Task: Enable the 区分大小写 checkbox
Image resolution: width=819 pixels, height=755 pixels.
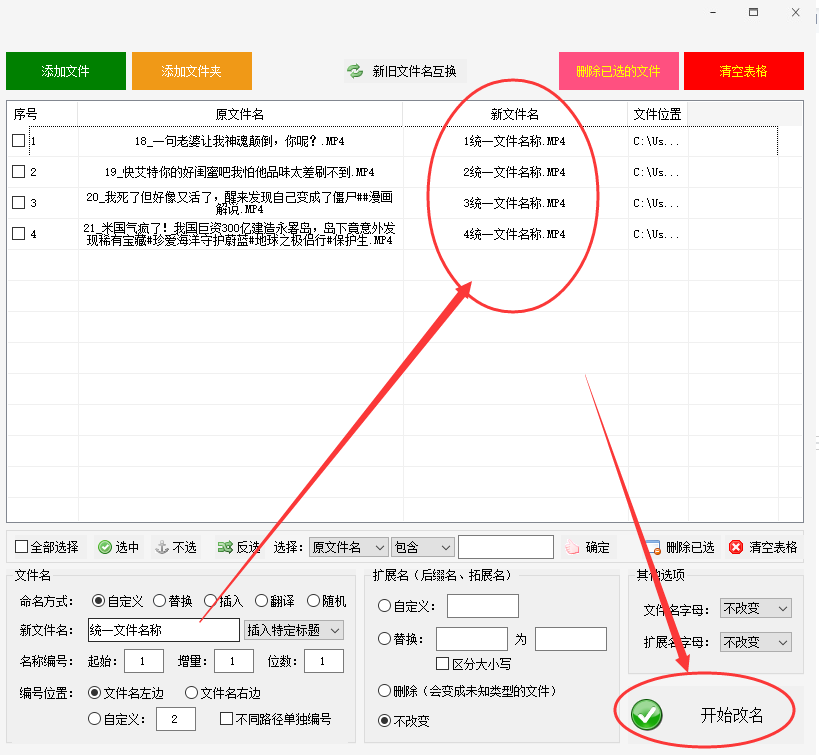Action: pos(442,664)
